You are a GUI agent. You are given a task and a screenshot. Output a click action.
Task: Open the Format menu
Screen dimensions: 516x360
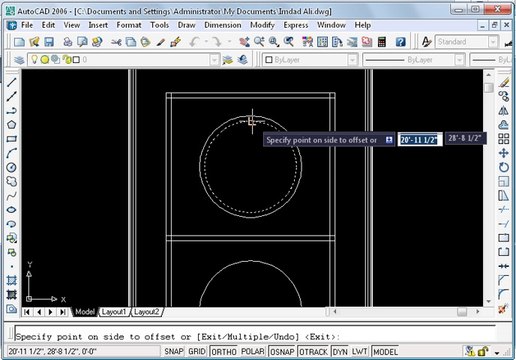(129, 25)
